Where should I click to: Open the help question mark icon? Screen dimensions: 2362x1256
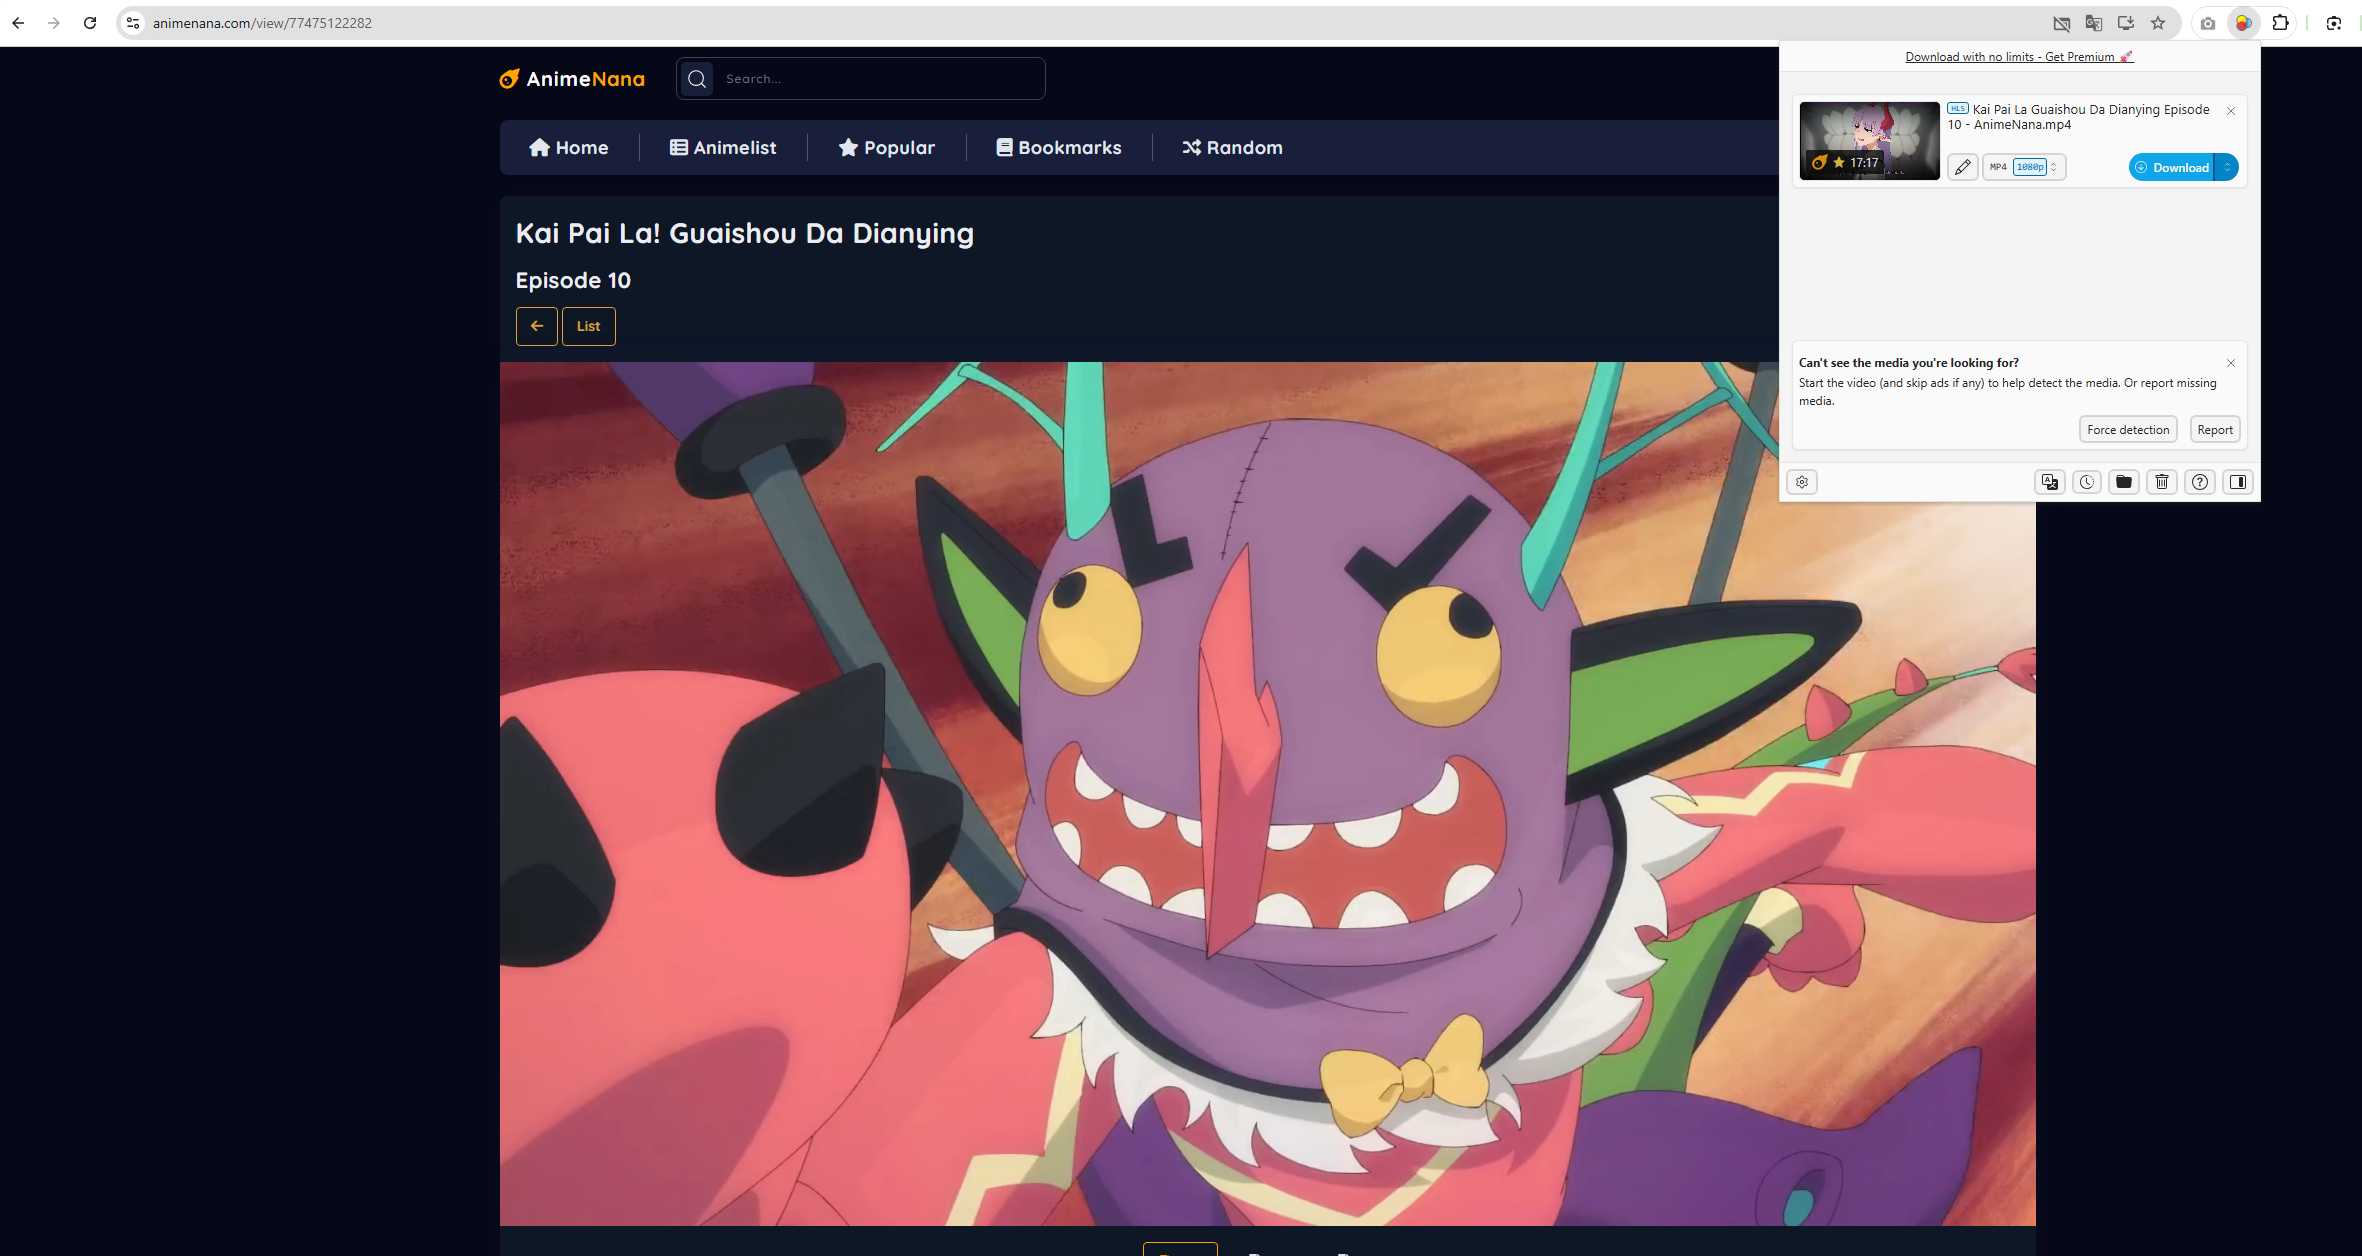[2200, 482]
